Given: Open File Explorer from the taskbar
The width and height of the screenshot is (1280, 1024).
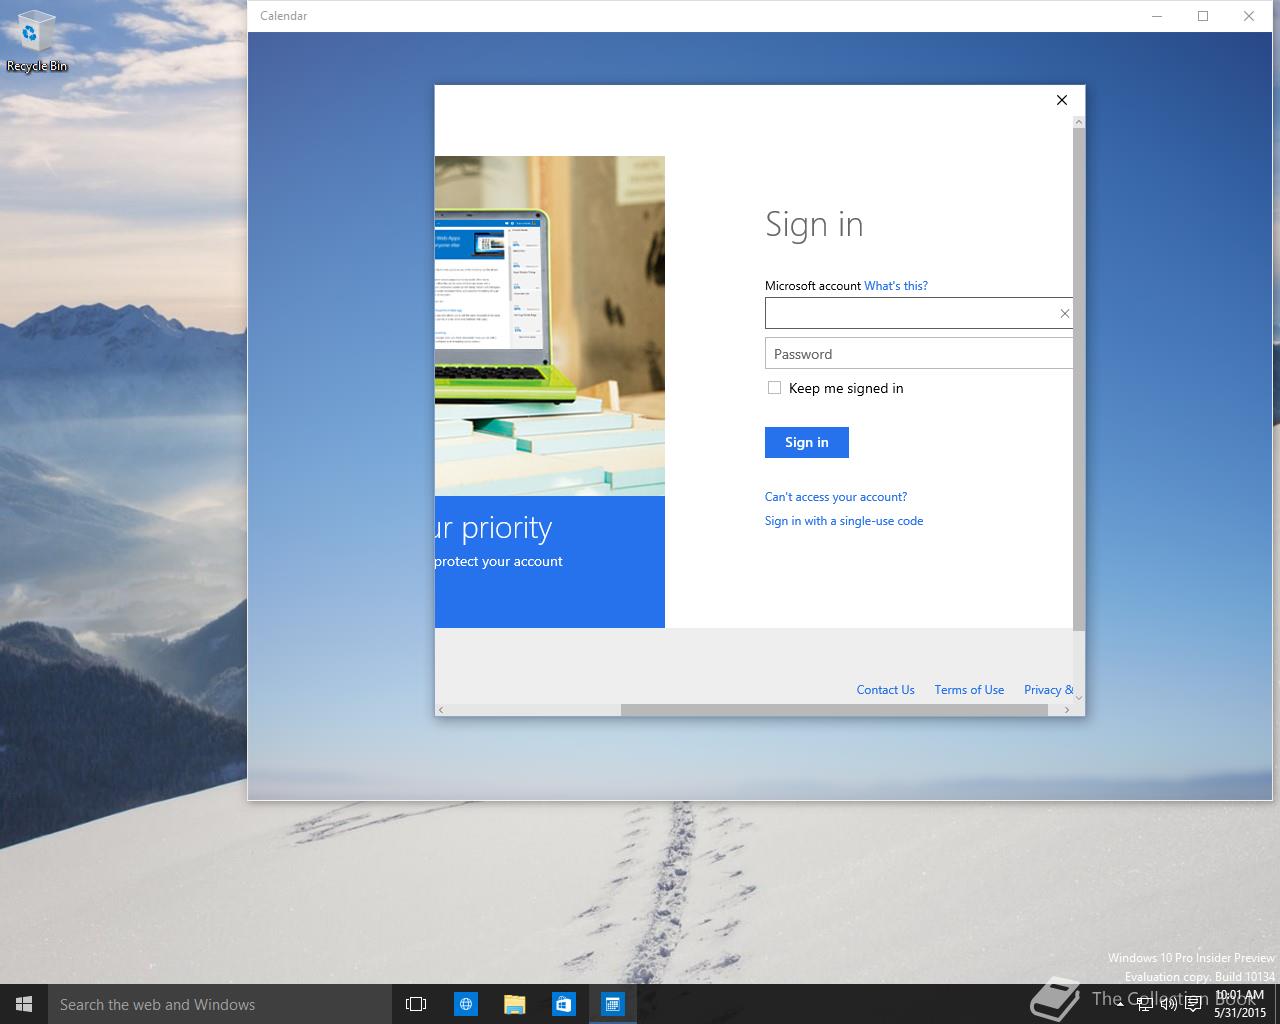Looking at the screenshot, I should (x=514, y=1004).
